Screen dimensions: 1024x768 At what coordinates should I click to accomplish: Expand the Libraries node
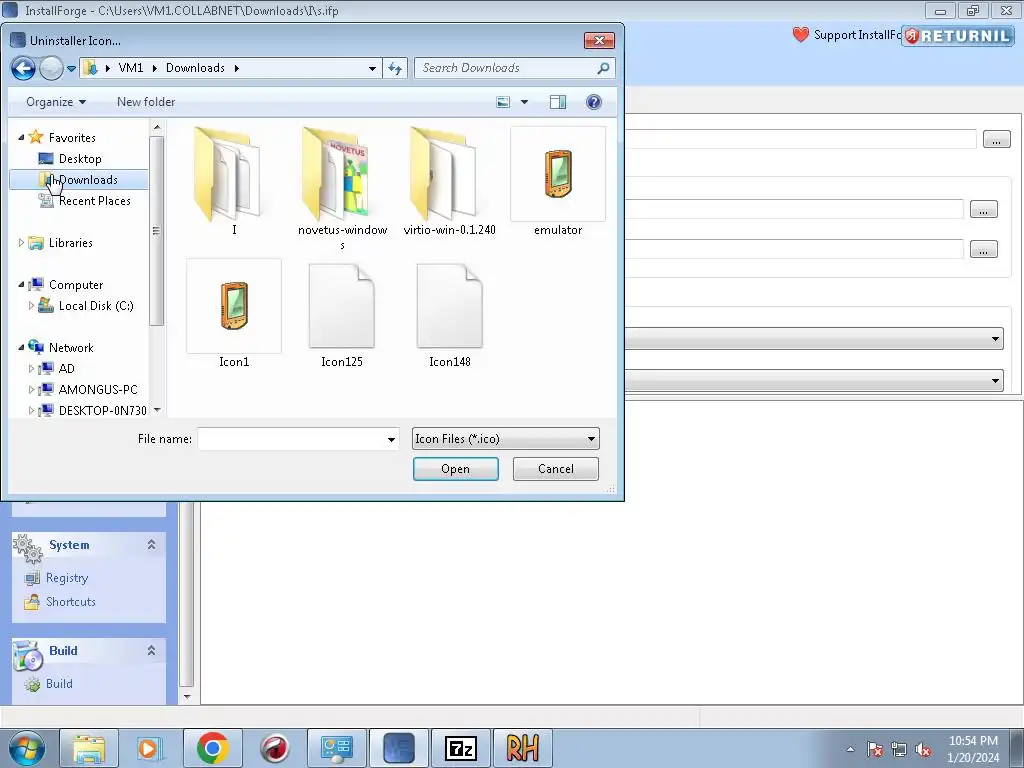[x=21, y=243]
